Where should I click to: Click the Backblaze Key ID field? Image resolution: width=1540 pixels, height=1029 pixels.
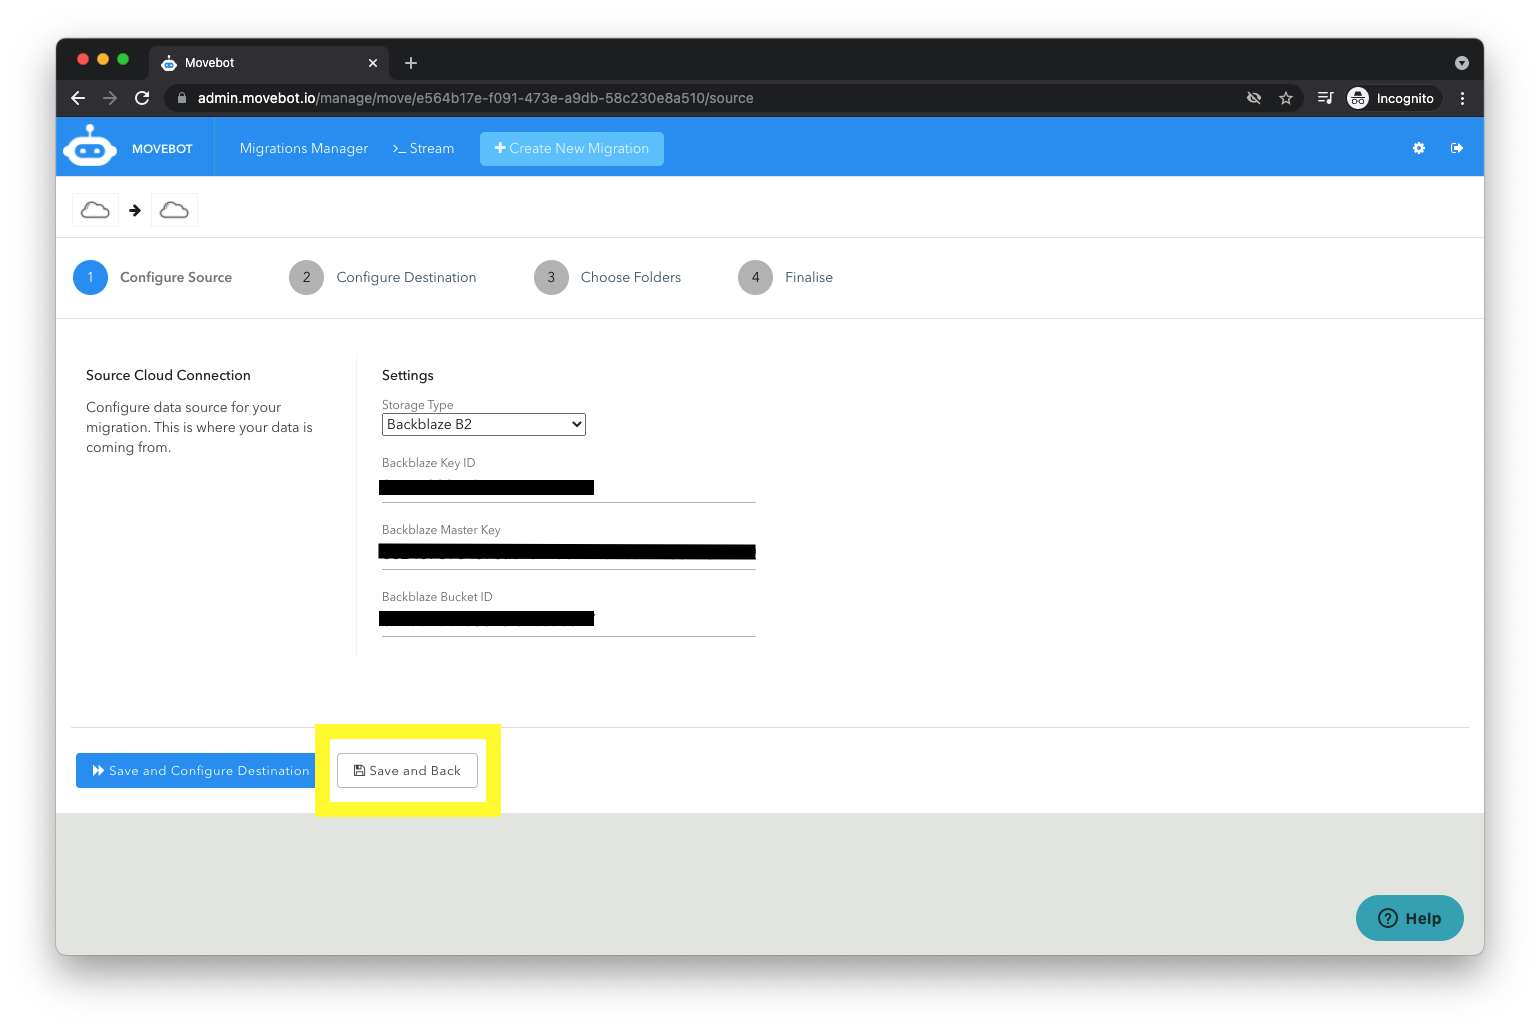pyautogui.click(x=568, y=487)
